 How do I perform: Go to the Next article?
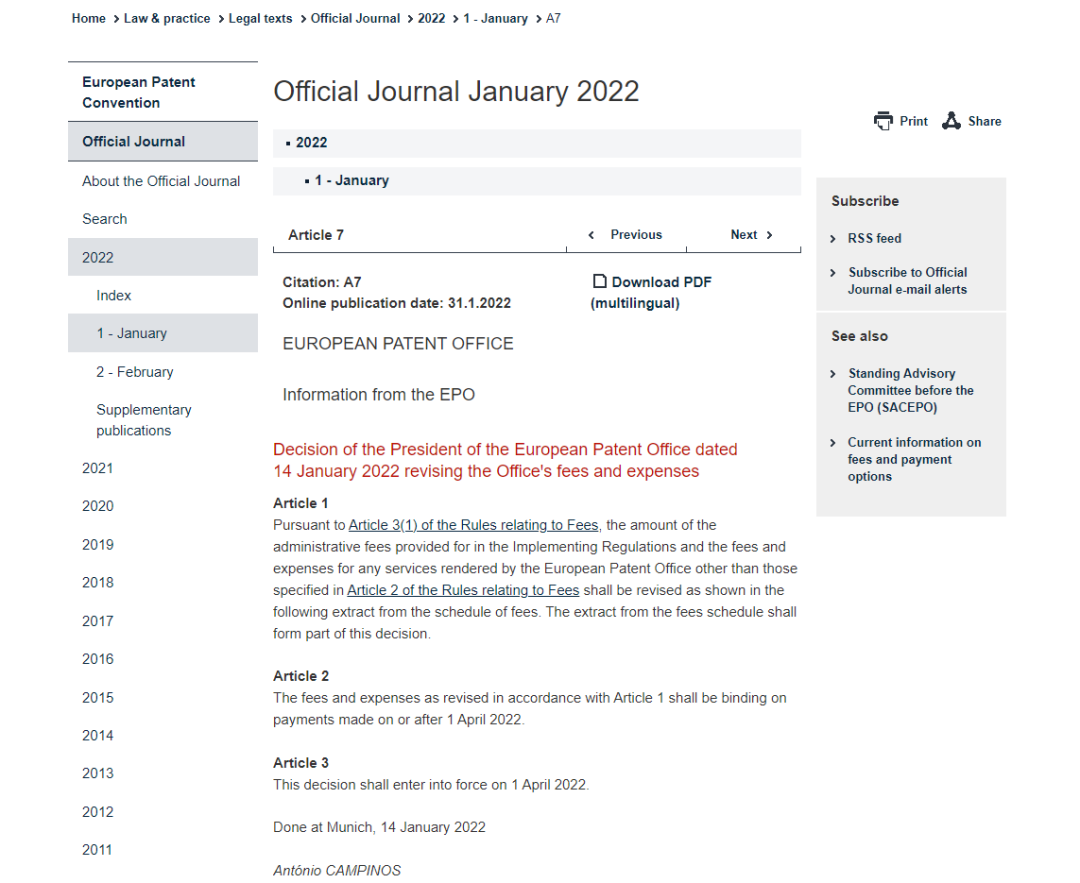(744, 235)
